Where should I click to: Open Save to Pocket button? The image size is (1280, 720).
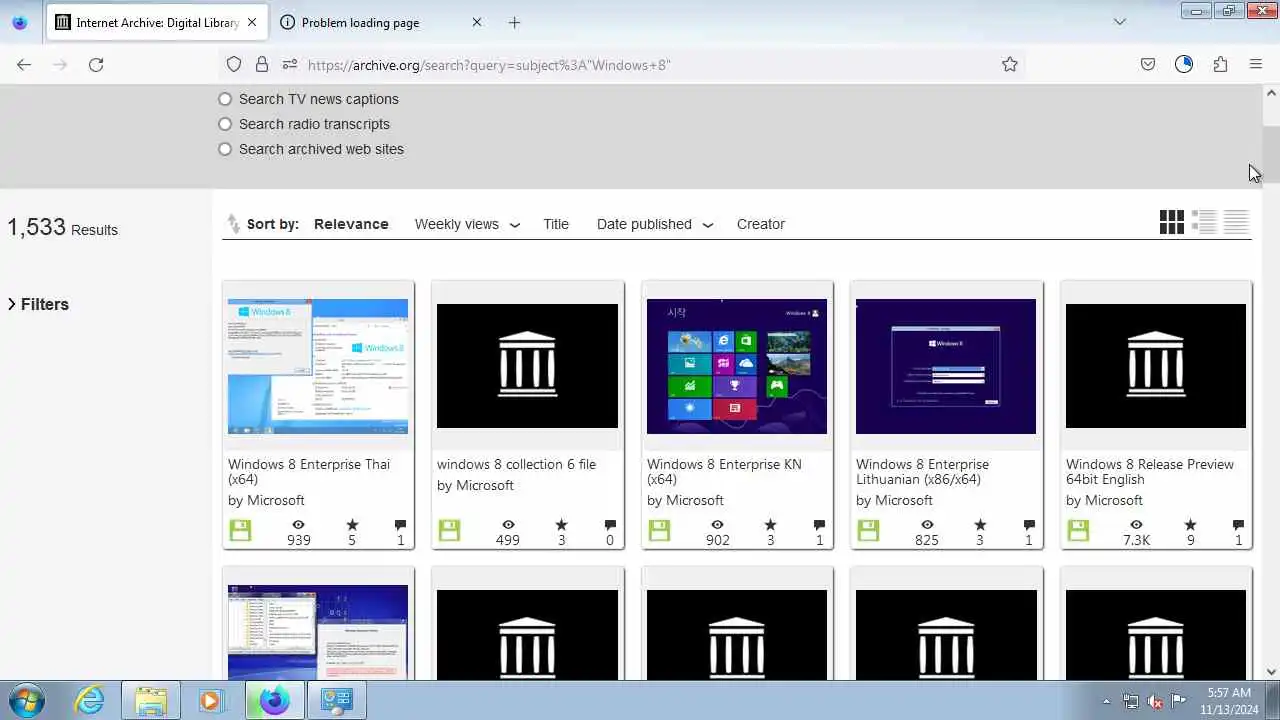[1148, 64]
